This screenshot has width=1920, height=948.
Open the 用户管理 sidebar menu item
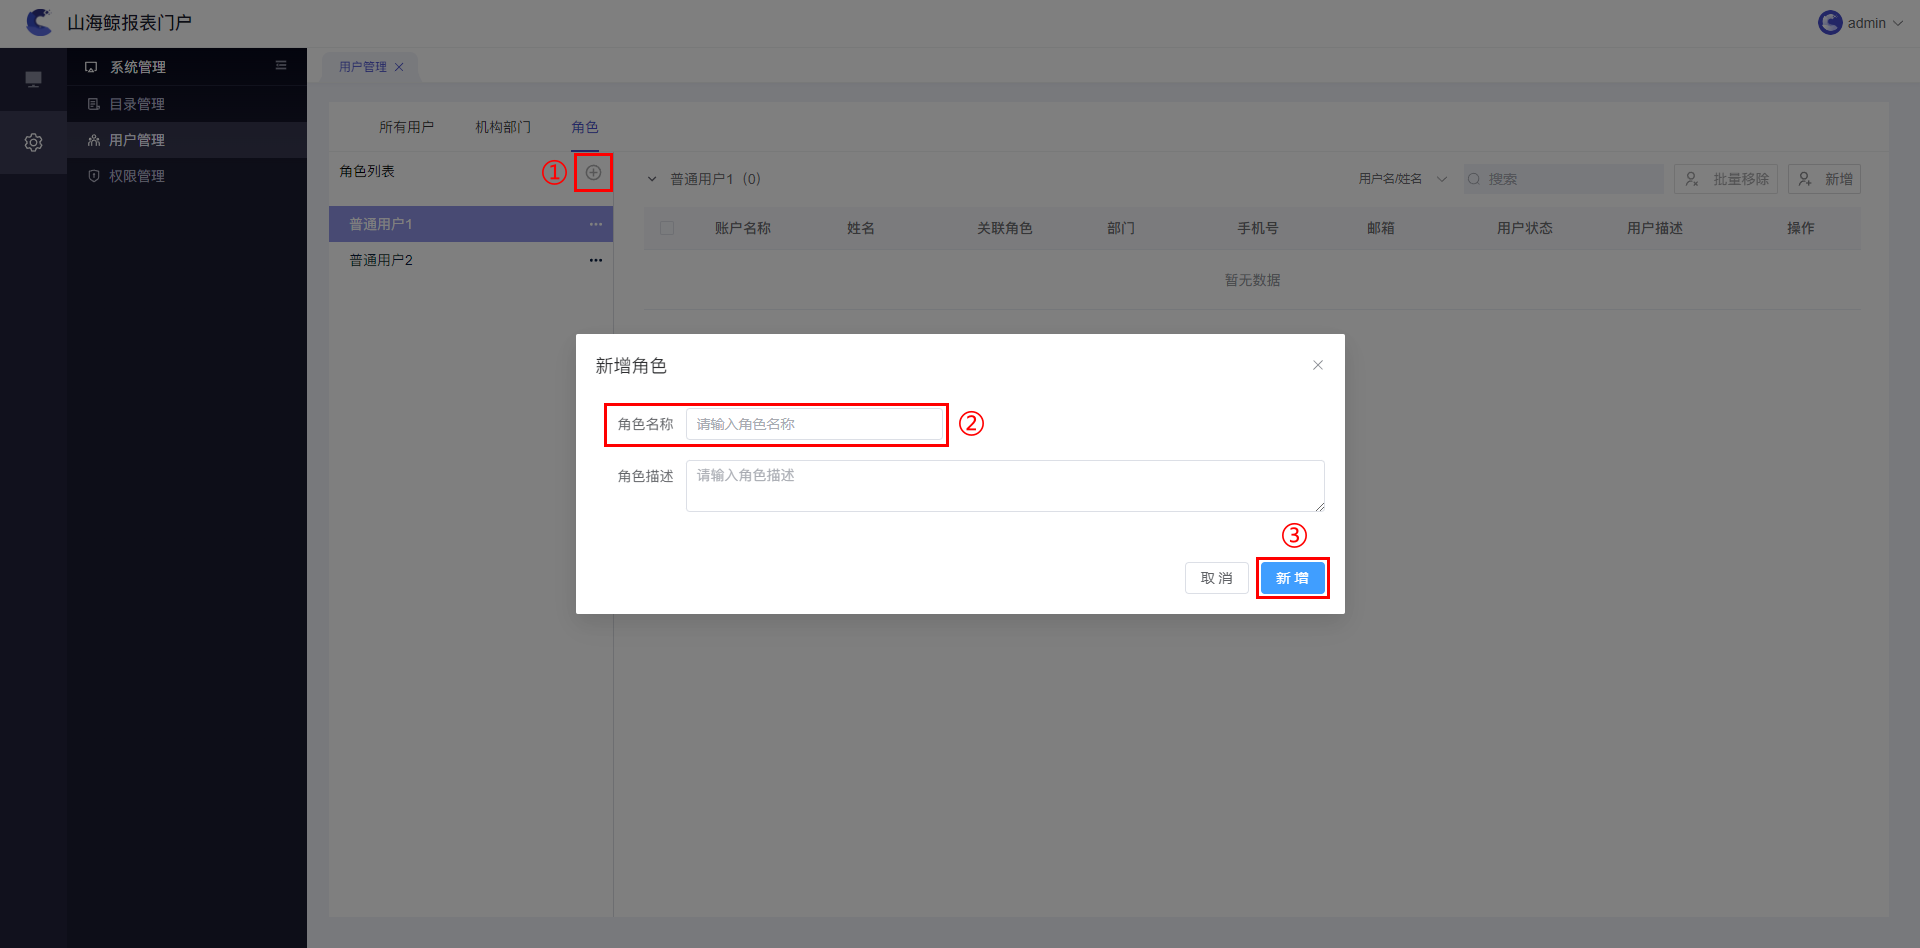click(187, 140)
